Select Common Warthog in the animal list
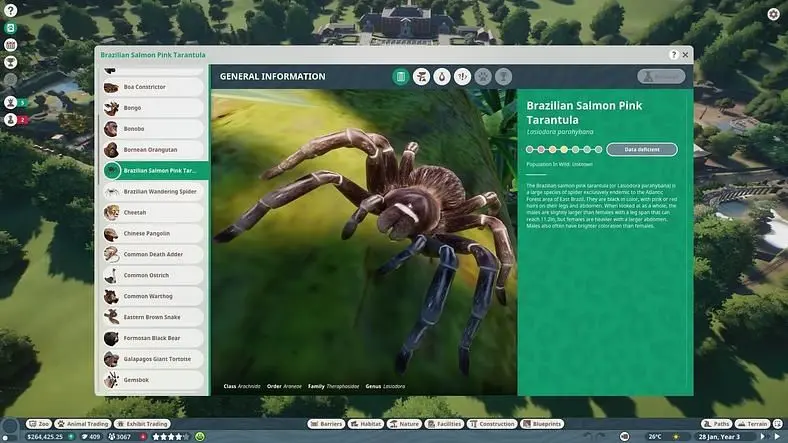Viewport: 788px width, 443px height. point(154,296)
